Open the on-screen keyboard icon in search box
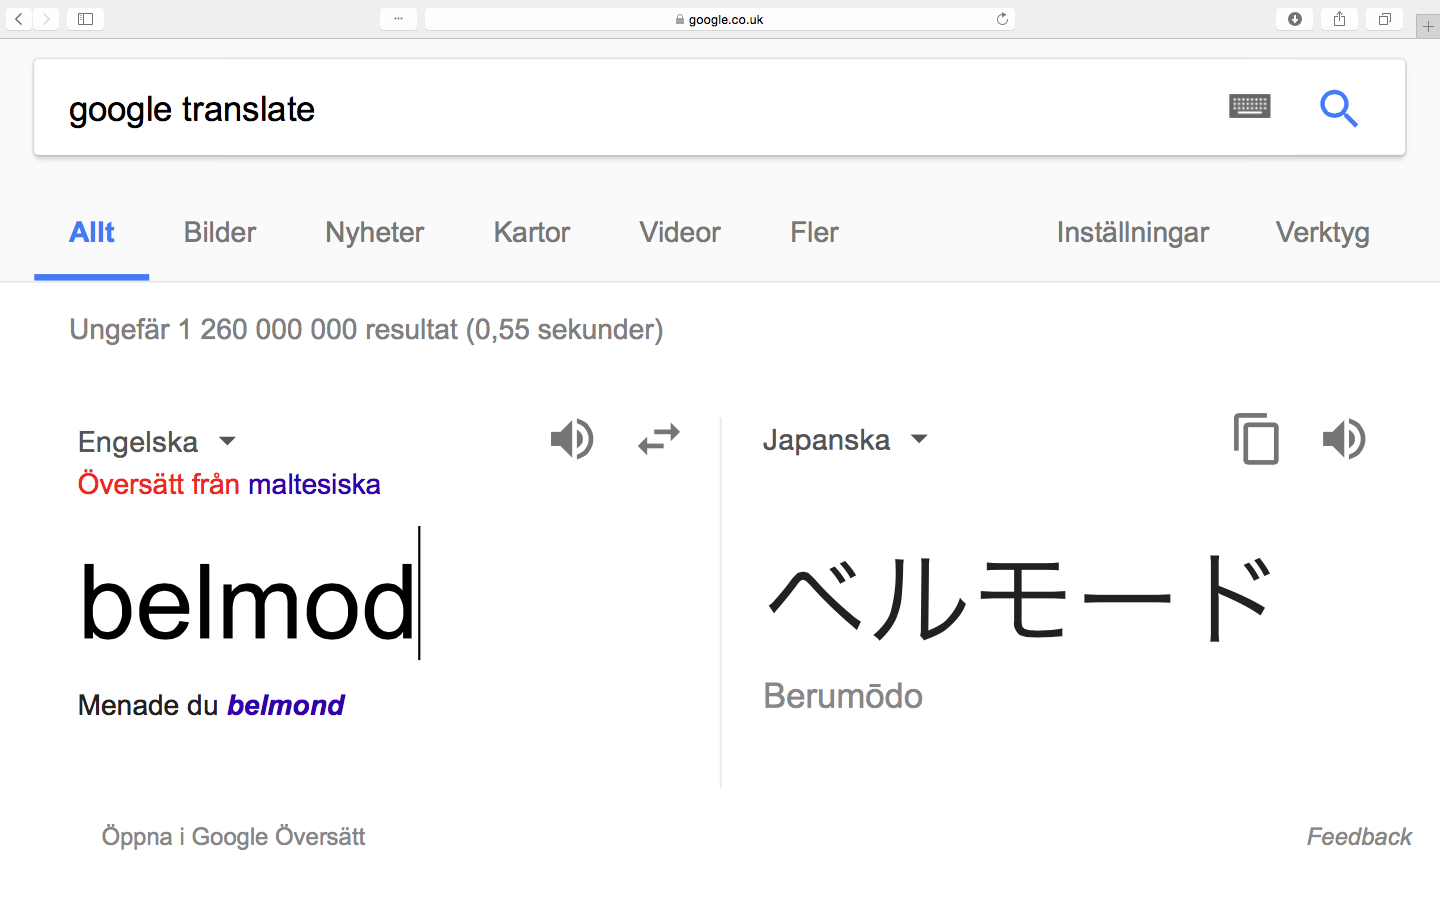The image size is (1440, 900). (1249, 106)
